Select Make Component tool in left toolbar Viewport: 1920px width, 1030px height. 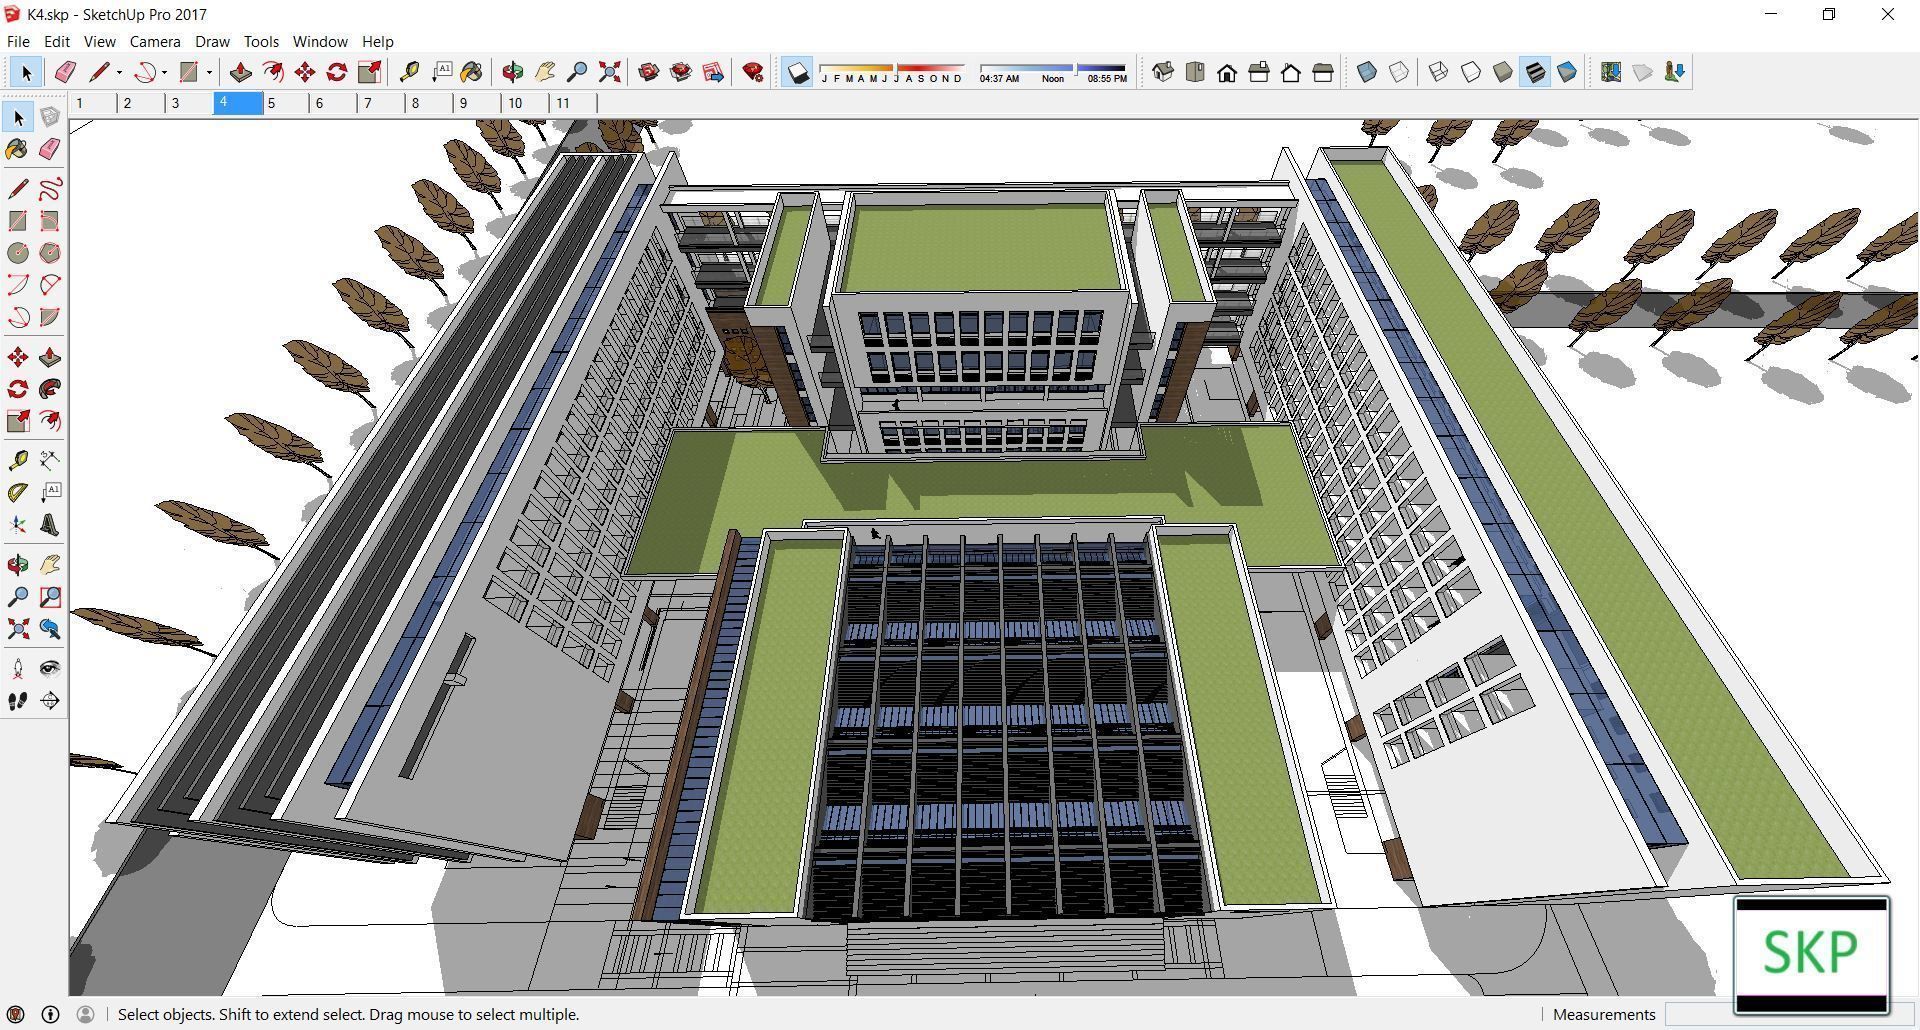pyautogui.click(x=50, y=117)
